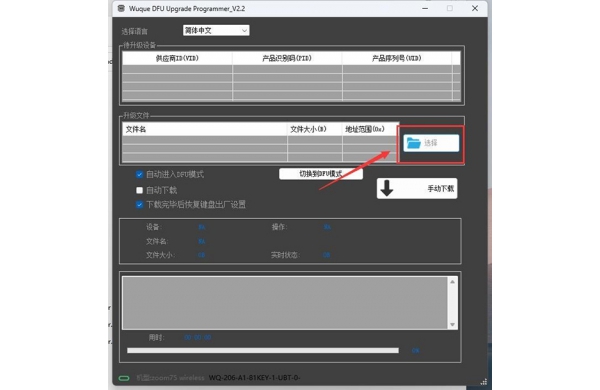Click the Wuque DFU app icon in title bar
The image size is (600, 390).
tap(121, 8)
